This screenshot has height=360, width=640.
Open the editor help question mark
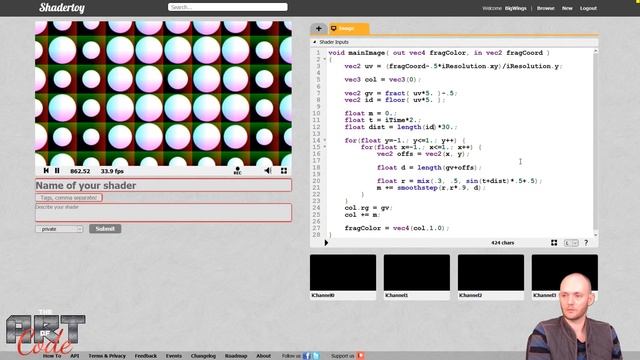point(586,243)
